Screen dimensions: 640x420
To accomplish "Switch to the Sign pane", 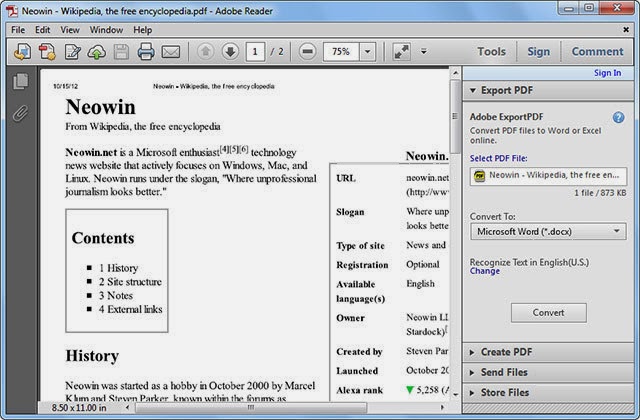I will click(538, 51).
